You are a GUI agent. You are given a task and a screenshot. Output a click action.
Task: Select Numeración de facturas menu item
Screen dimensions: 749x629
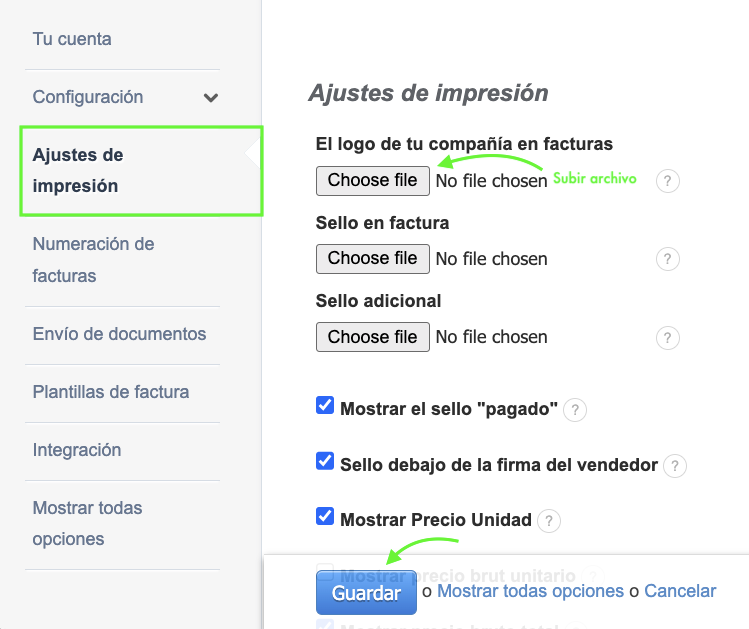93,259
